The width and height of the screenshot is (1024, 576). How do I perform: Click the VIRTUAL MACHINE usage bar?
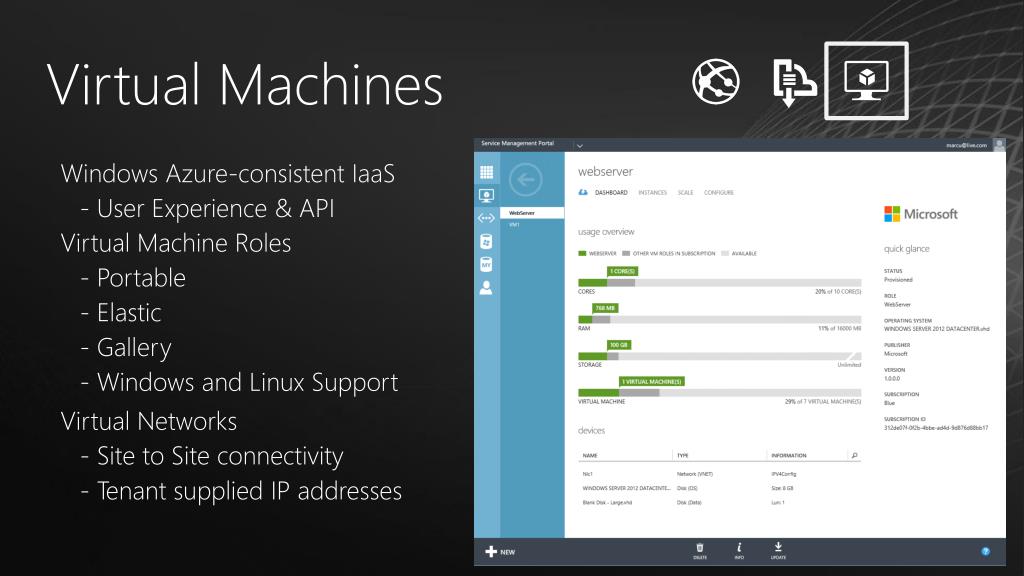click(x=720, y=393)
